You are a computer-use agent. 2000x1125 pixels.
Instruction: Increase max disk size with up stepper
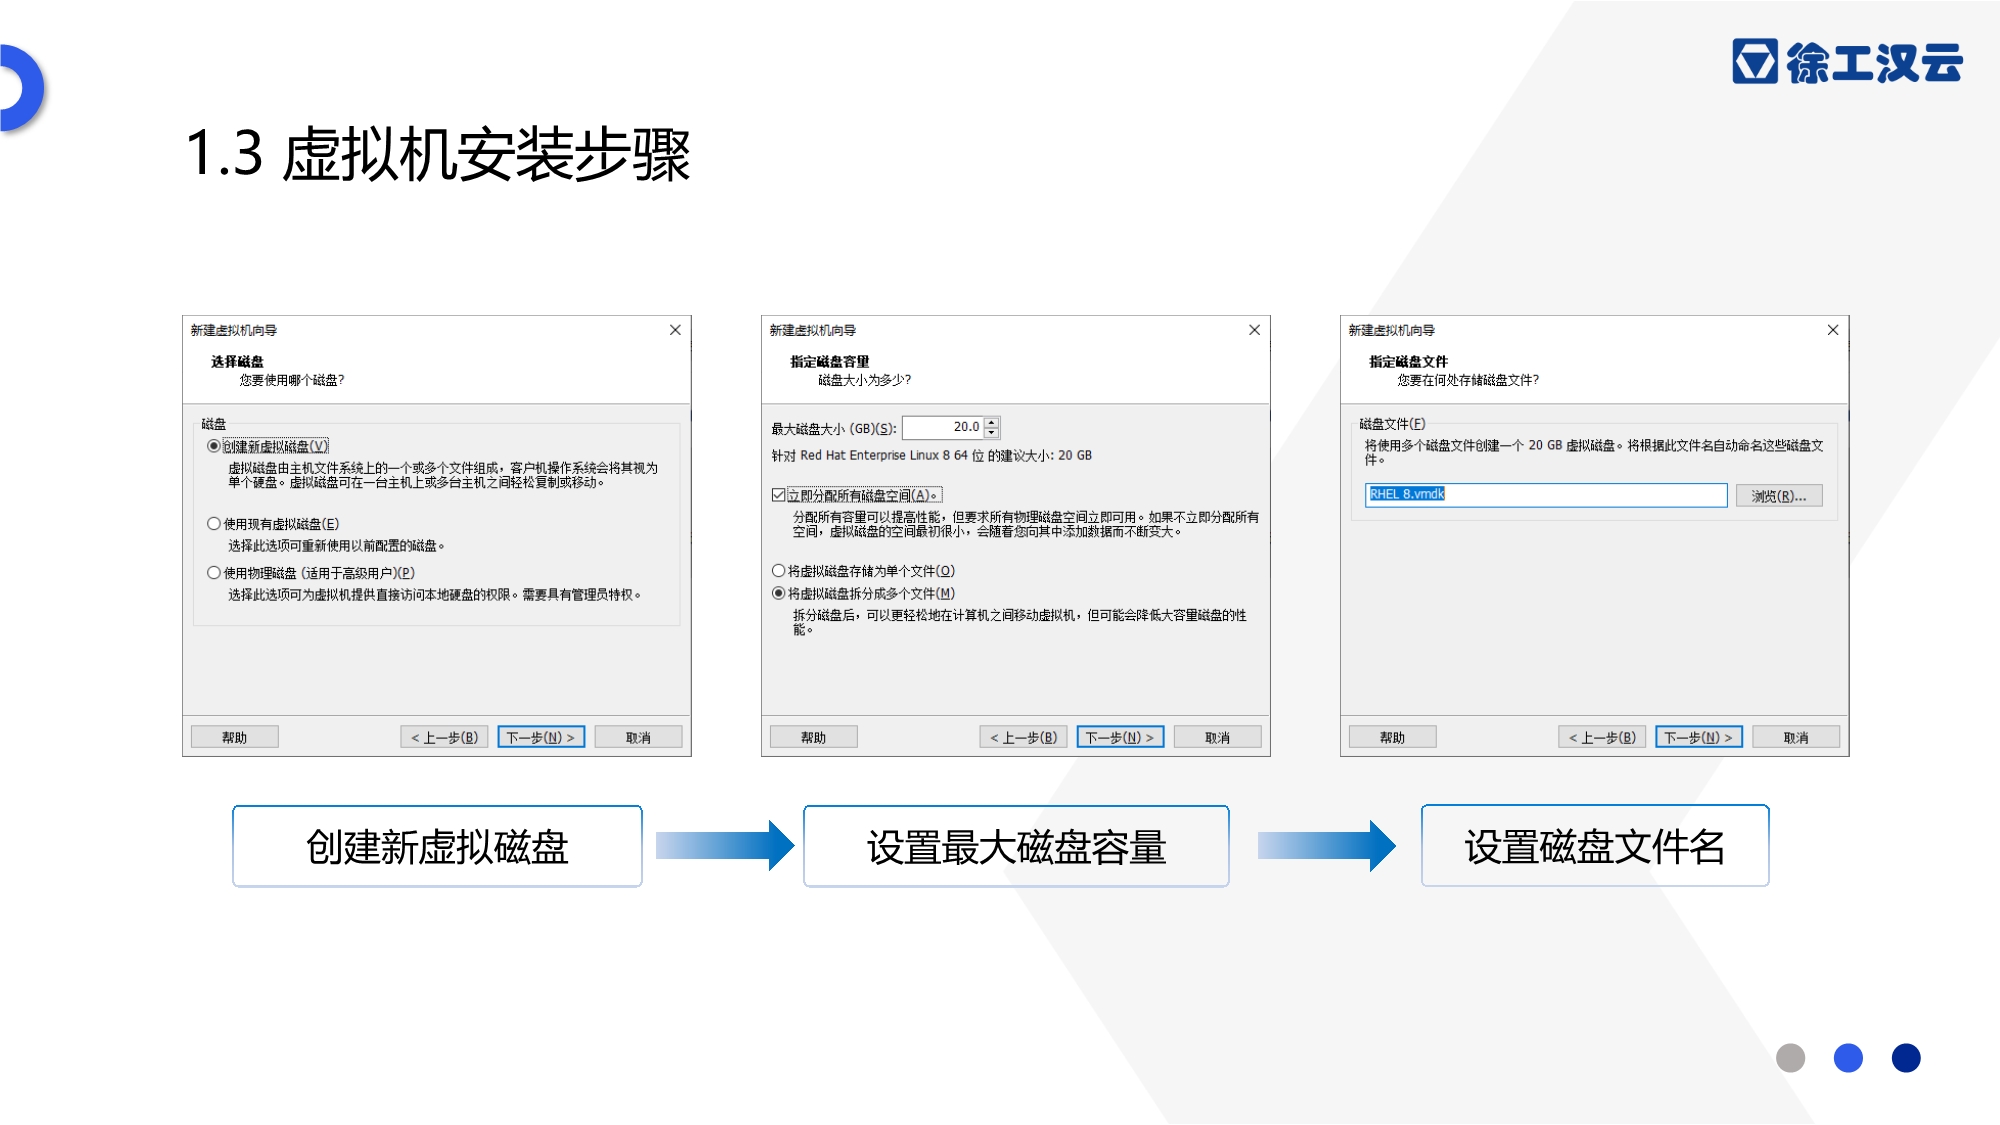pyautogui.click(x=991, y=422)
